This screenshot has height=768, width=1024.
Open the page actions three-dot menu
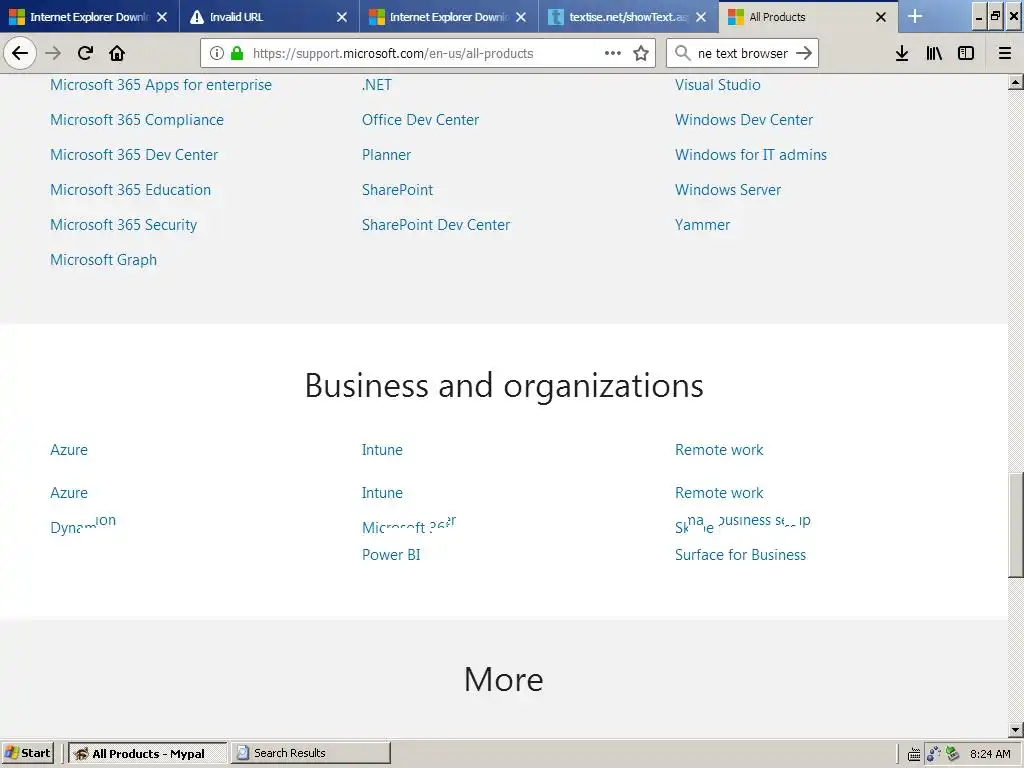(613, 53)
